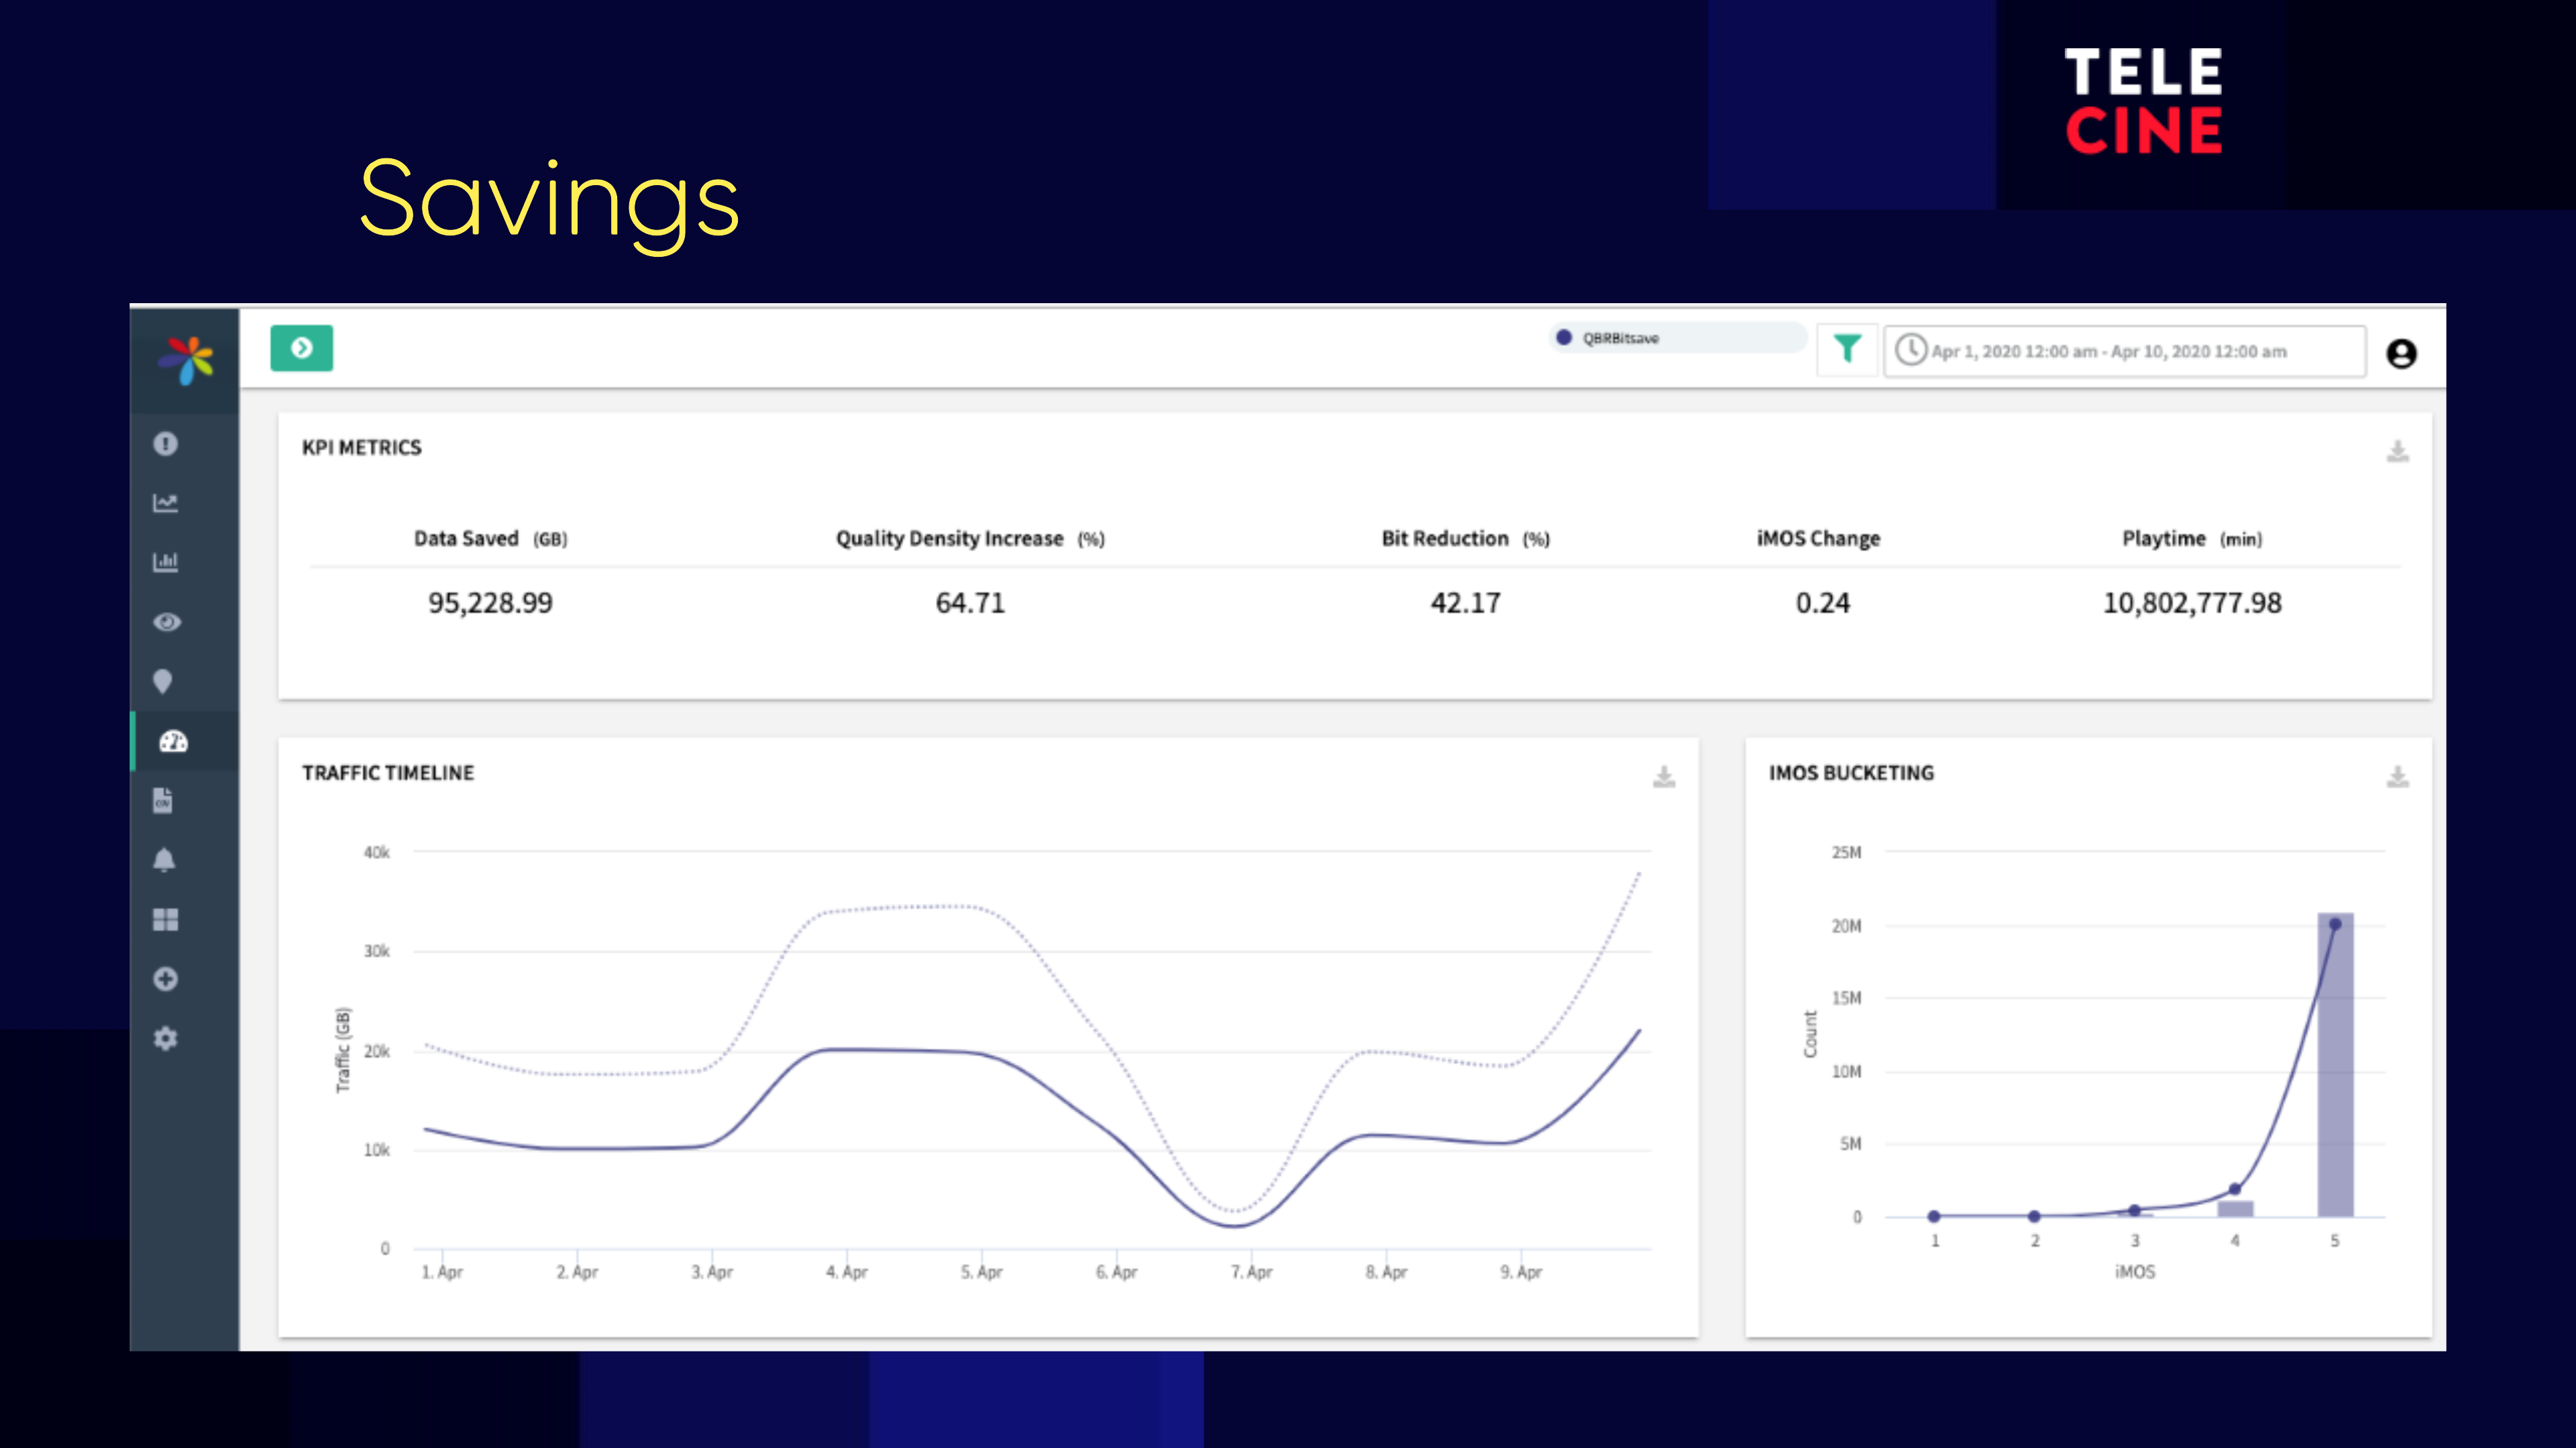The image size is (2576, 1448).
Task: Click the 9. Apr axis label
Action: pyautogui.click(x=1521, y=1272)
